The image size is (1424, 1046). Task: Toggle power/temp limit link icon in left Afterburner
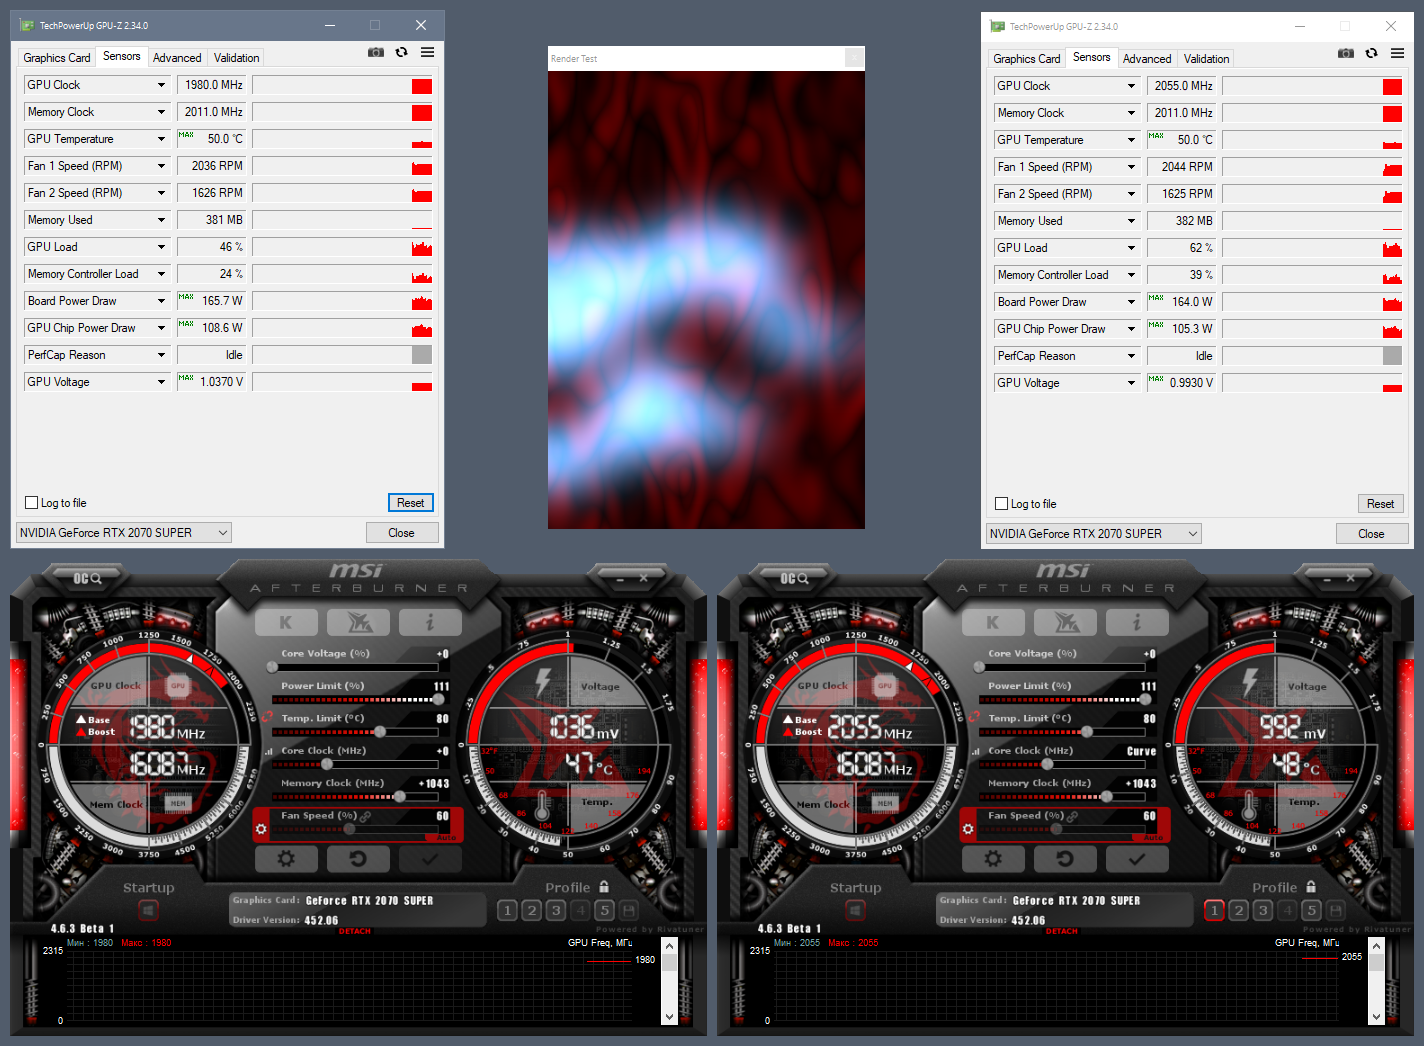268,717
